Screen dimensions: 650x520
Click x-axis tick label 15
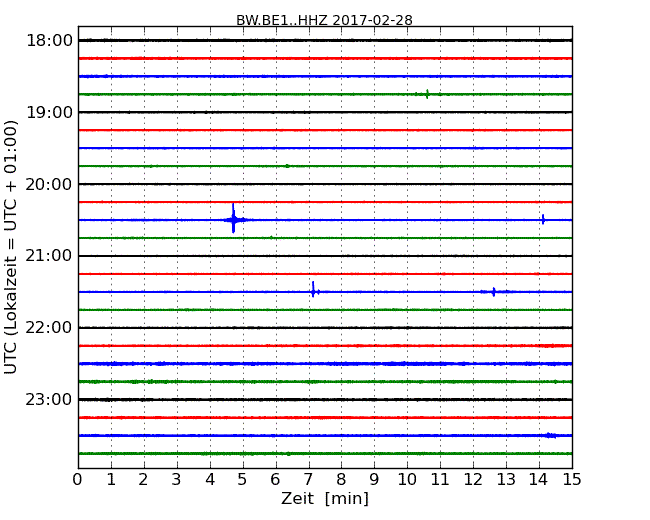[x=572, y=479]
